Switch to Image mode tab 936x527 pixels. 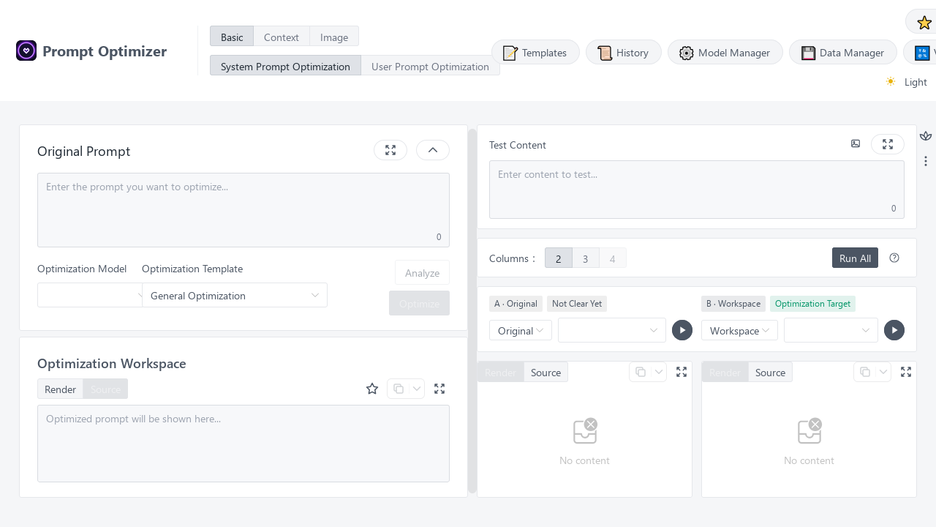click(334, 36)
